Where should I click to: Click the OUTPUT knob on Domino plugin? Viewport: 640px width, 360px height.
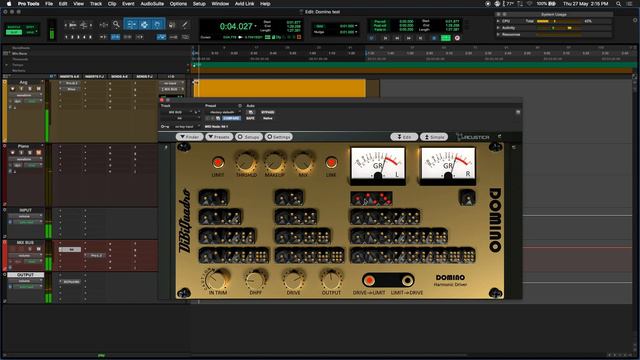pos(331,280)
